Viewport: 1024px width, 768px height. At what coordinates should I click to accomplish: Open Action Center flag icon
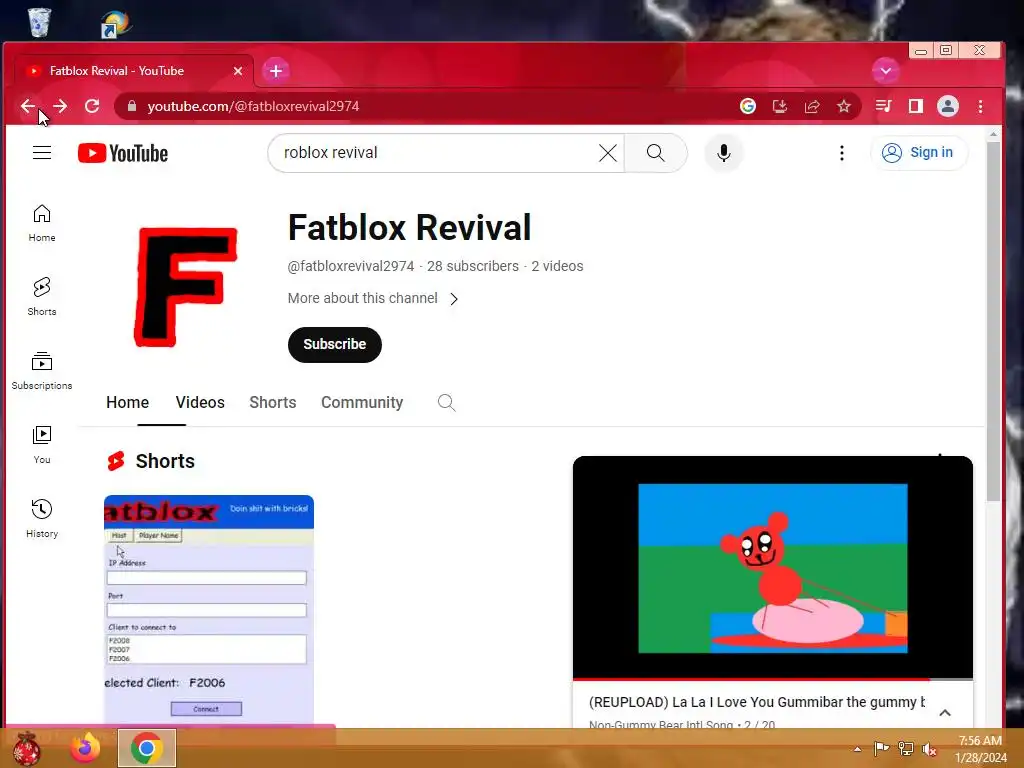(x=881, y=749)
